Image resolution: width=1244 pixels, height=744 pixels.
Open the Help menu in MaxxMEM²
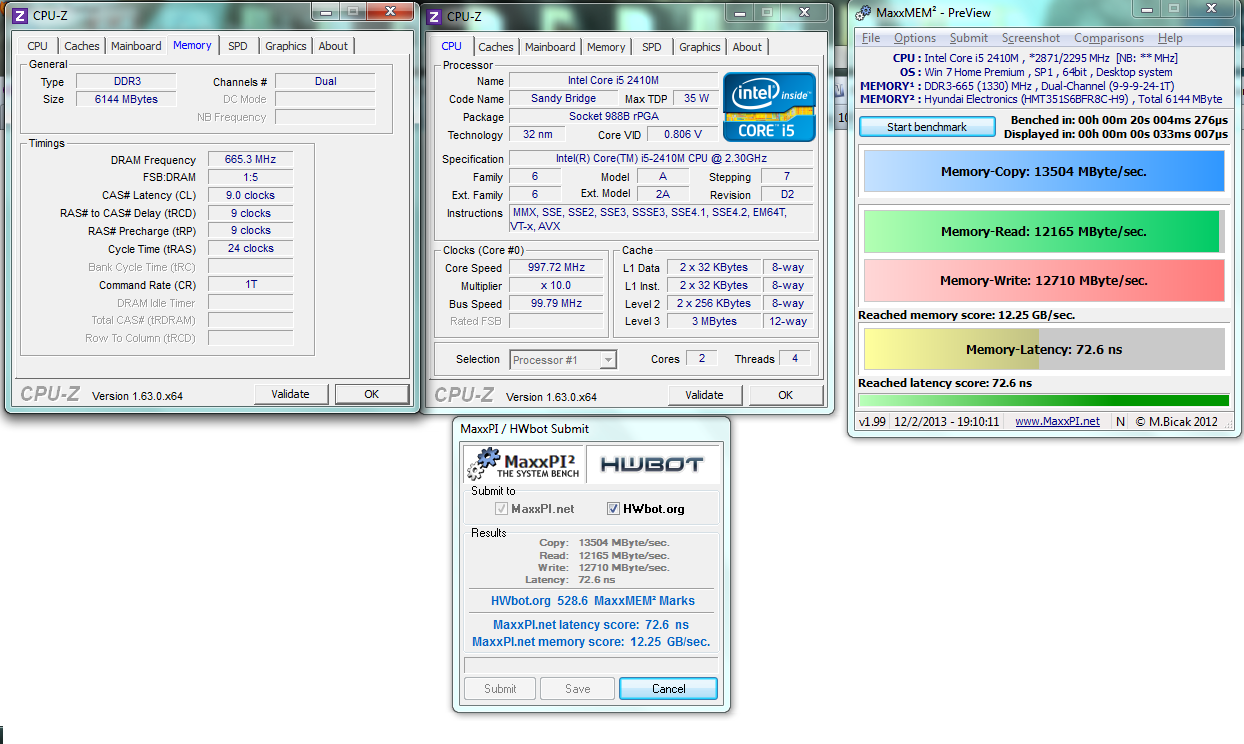tap(1170, 38)
